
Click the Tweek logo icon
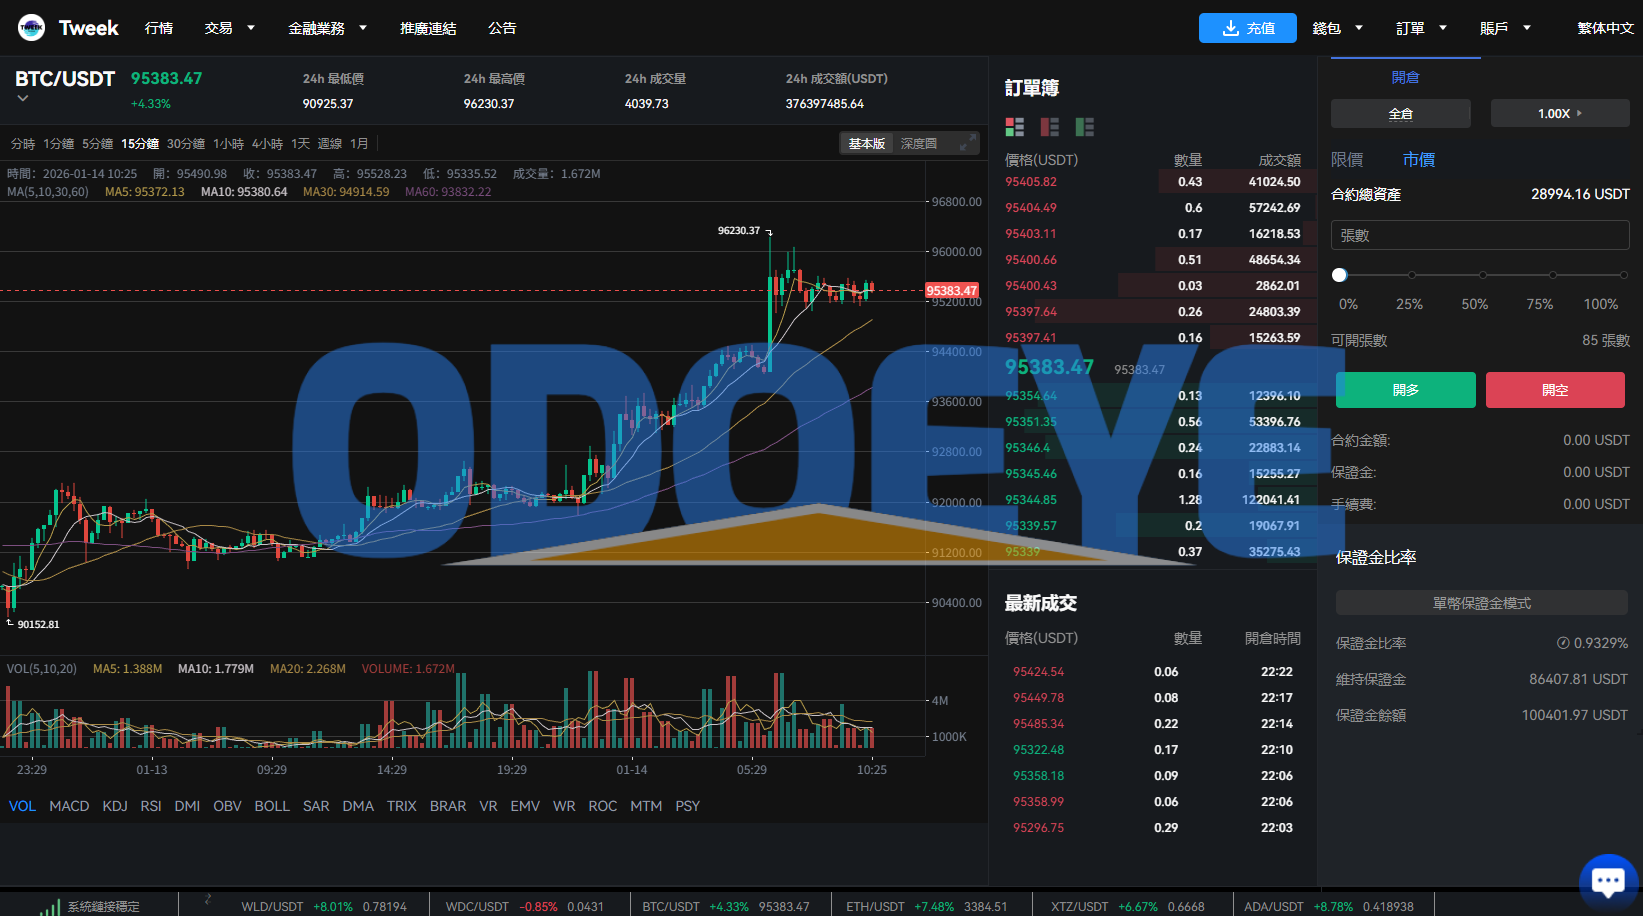(31, 28)
